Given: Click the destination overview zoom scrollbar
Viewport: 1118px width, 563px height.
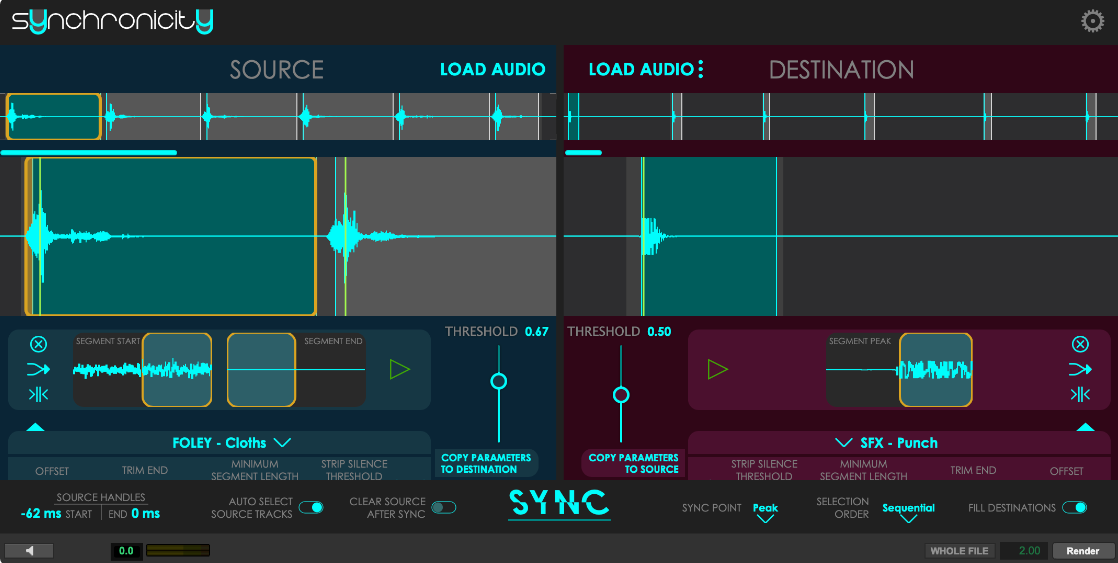Looking at the screenshot, I should pyautogui.click(x=583, y=152).
